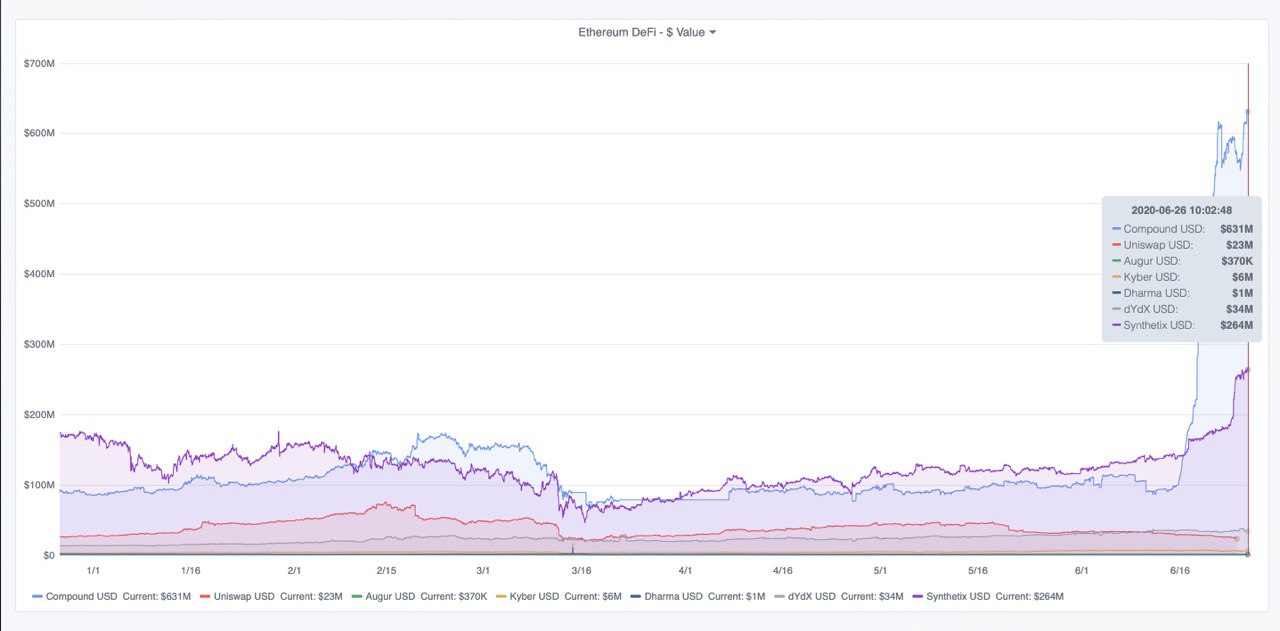Click the 1/1 date label on the x-axis
1280x631 pixels.
click(93, 570)
